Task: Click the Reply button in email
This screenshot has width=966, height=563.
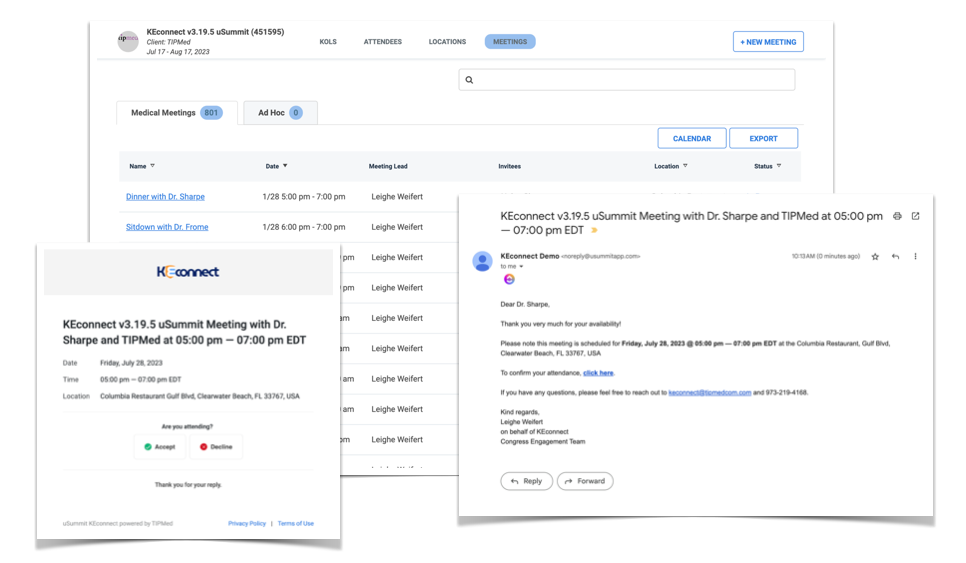Action: point(527,481)
